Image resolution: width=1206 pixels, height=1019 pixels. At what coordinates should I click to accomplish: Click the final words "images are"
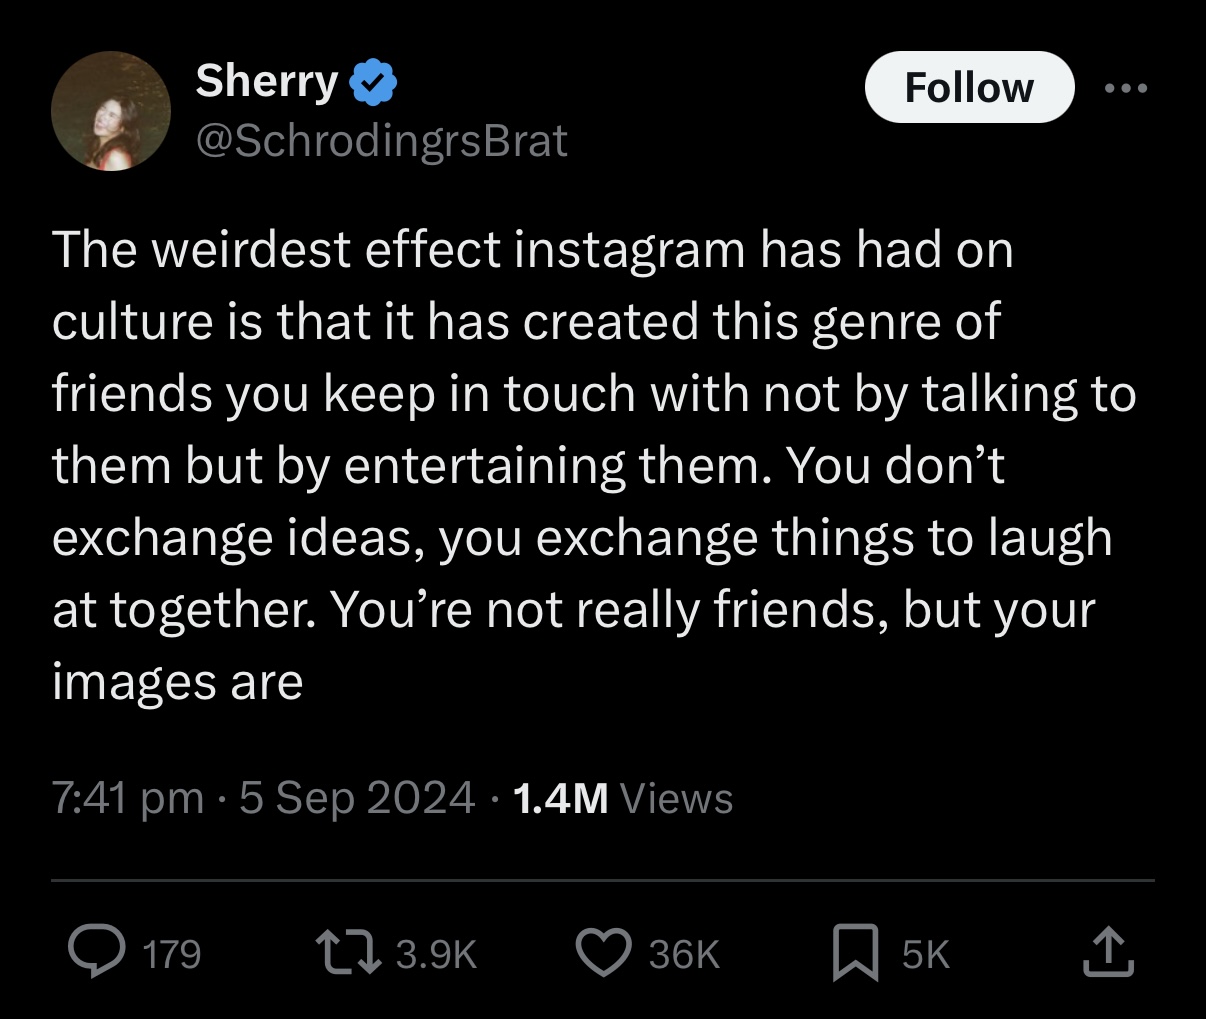[177, 683]
